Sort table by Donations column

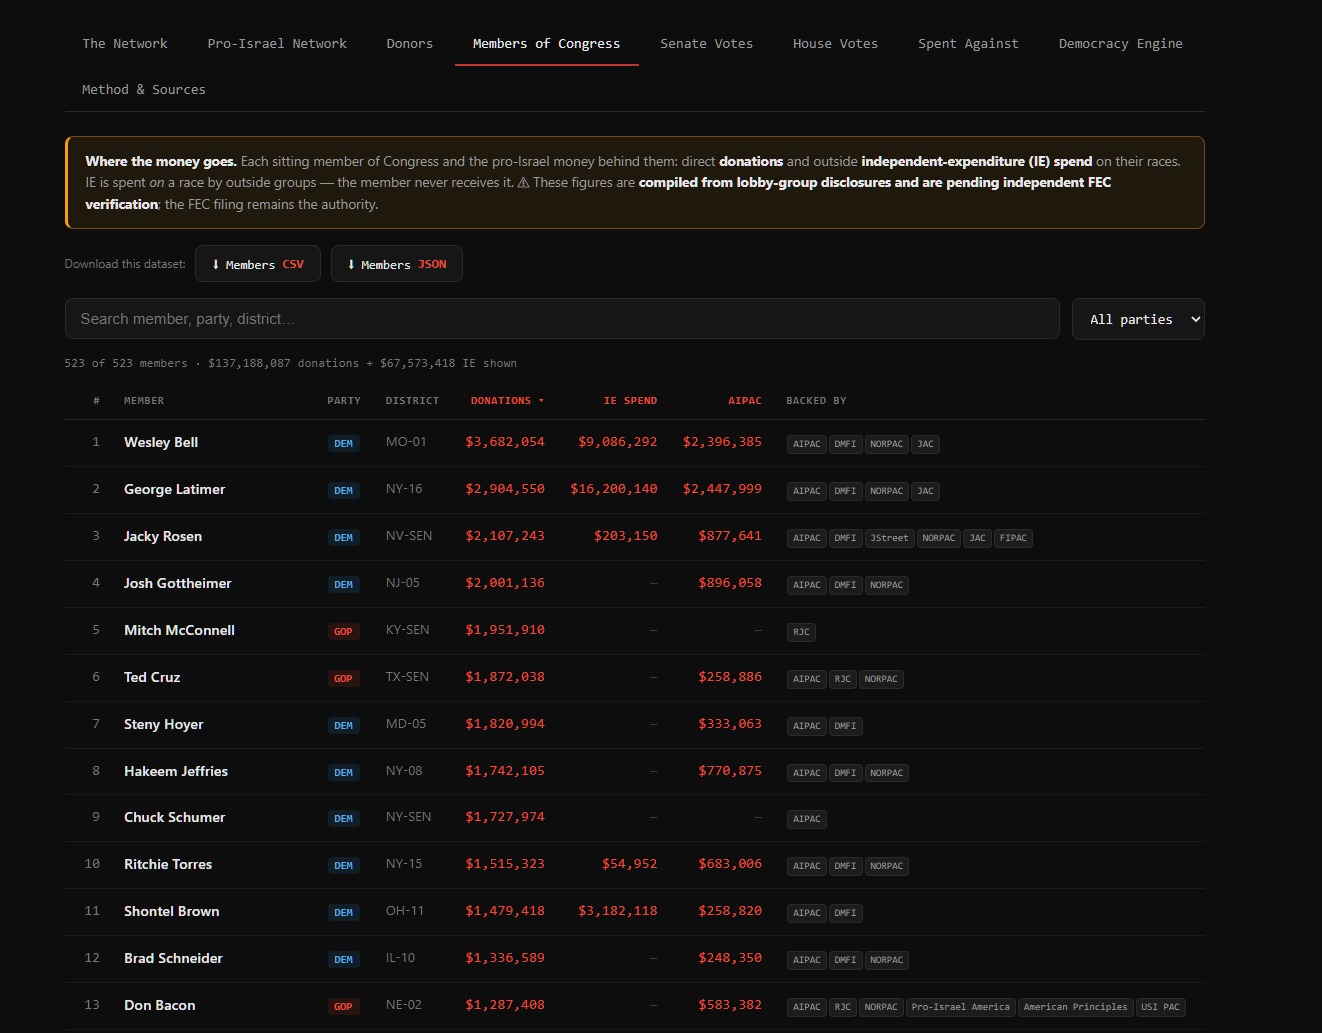[507, 401]
